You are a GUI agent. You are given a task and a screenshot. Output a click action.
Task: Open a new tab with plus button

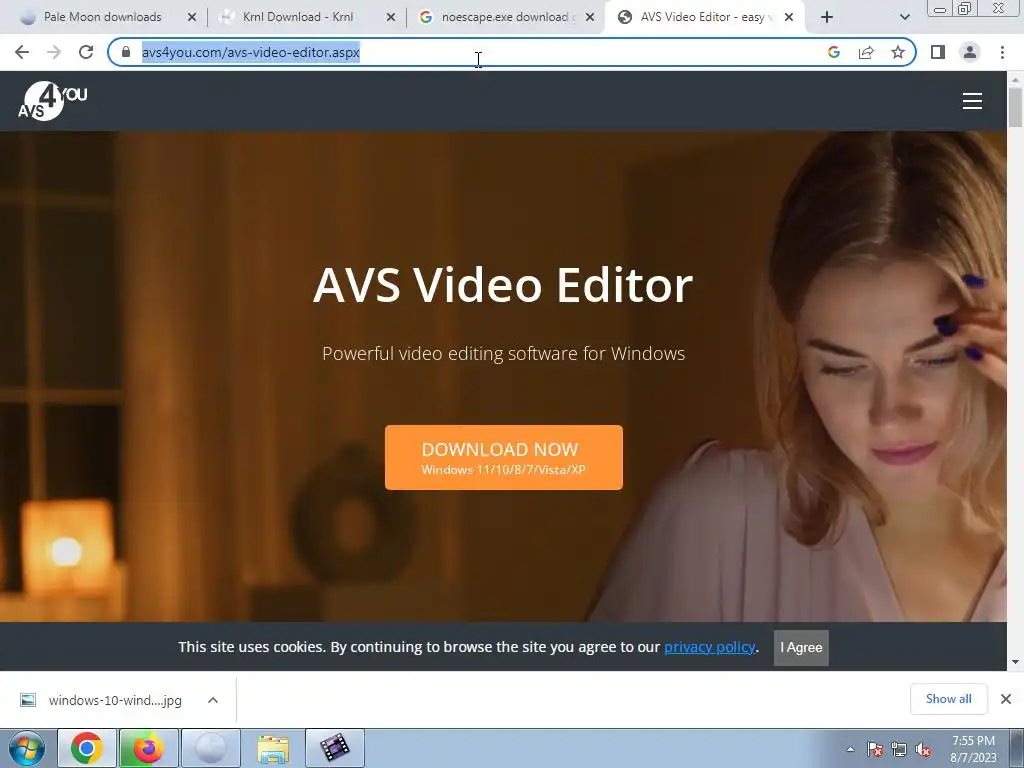click(827, 18)
